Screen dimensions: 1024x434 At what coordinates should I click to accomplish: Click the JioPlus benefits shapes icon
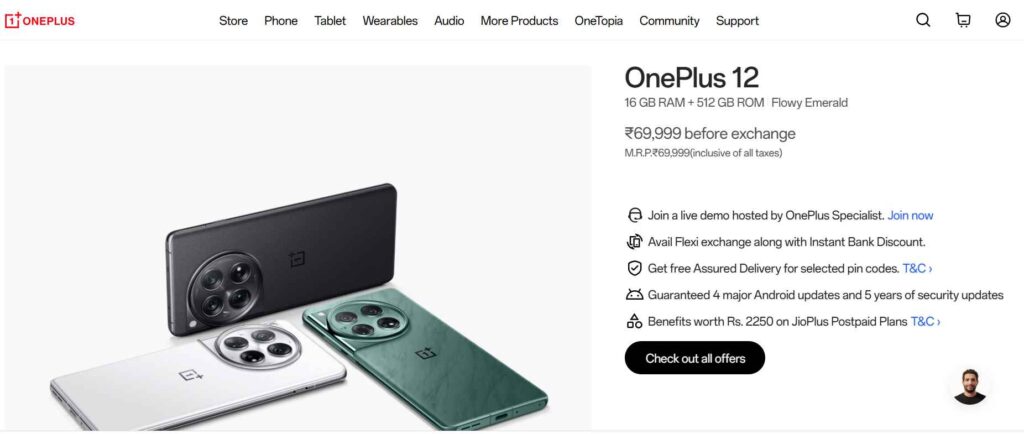pyautogui.click(x=634, y=321)
